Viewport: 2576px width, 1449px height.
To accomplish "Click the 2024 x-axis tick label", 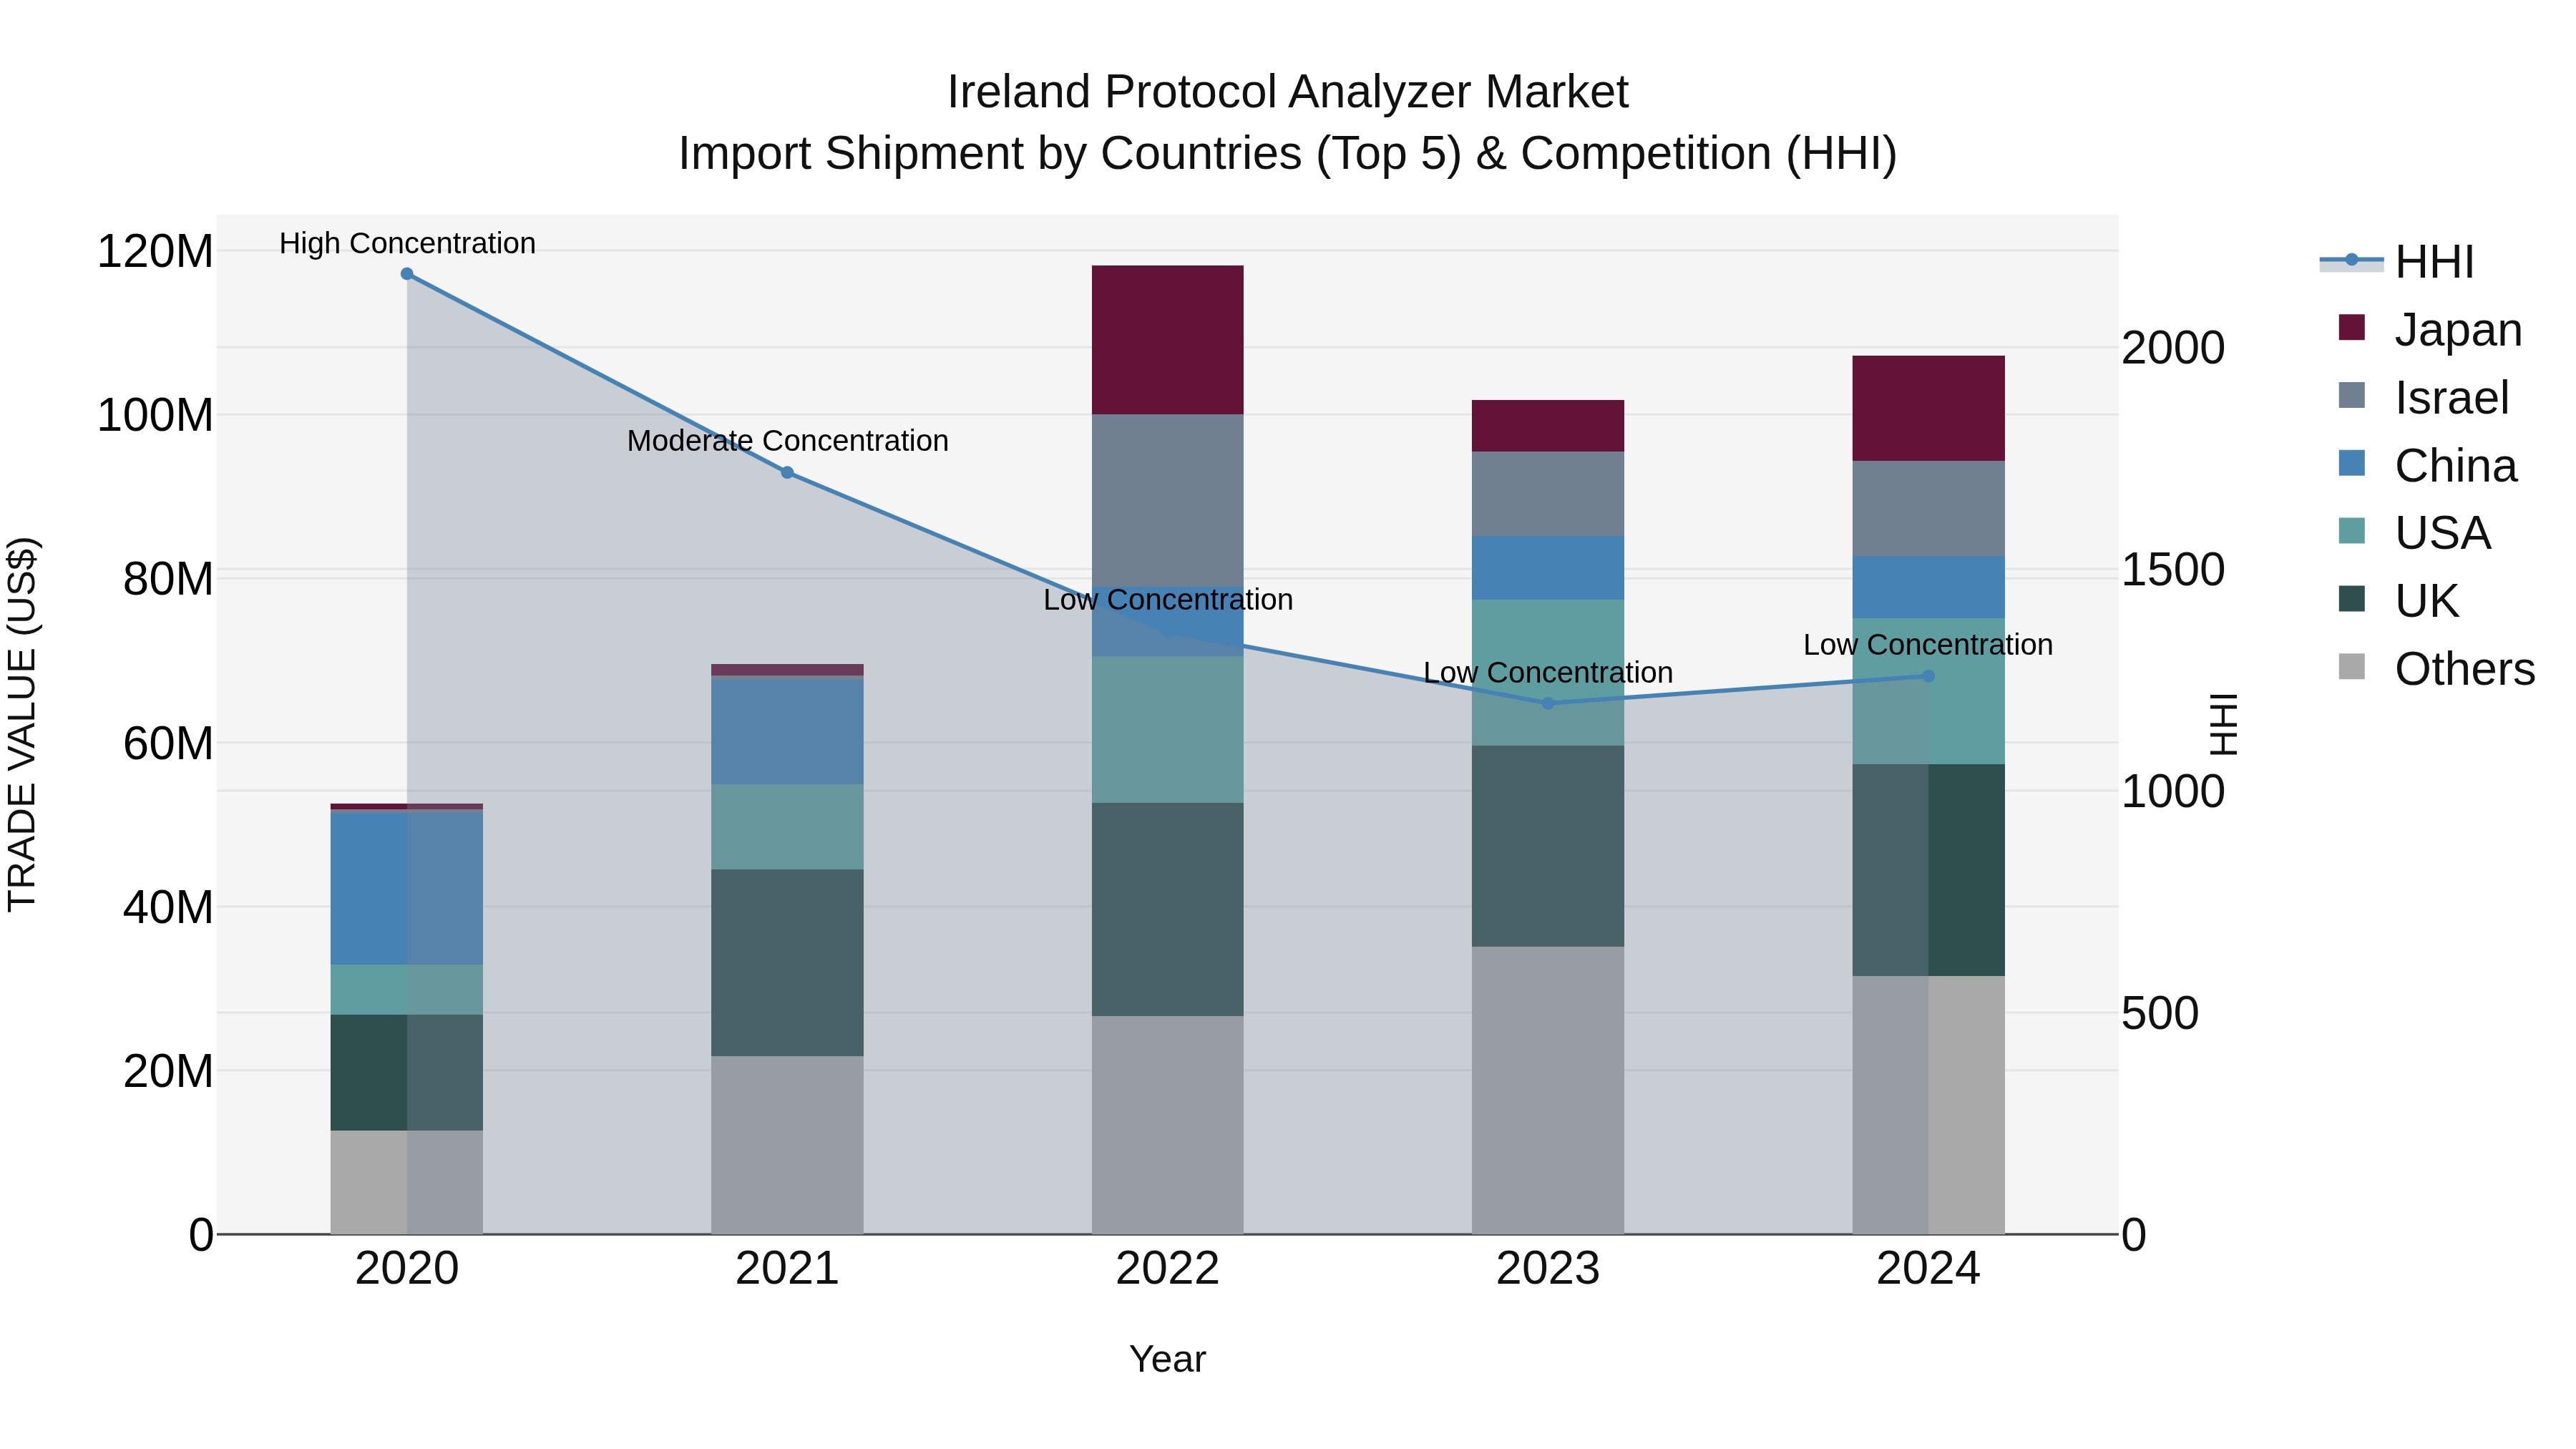I will click(1929, 1269).
